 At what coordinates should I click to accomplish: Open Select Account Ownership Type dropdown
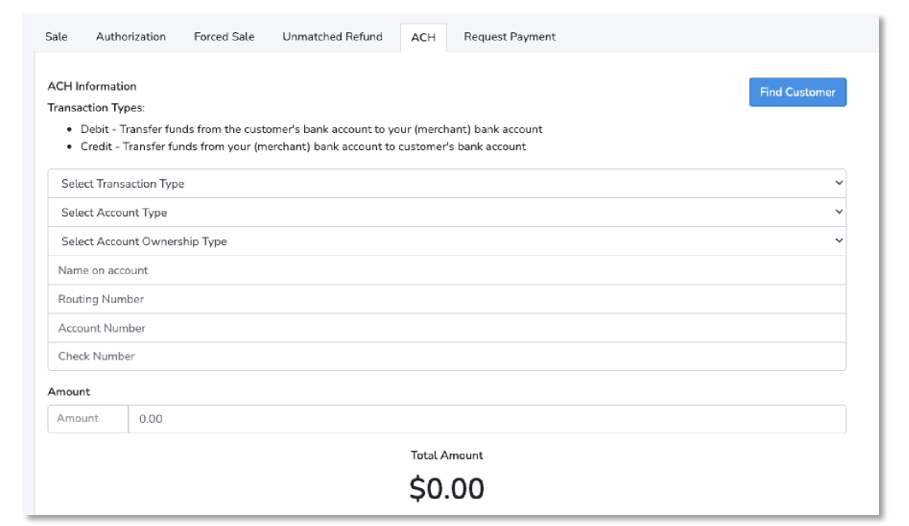(x=446, y=241)
